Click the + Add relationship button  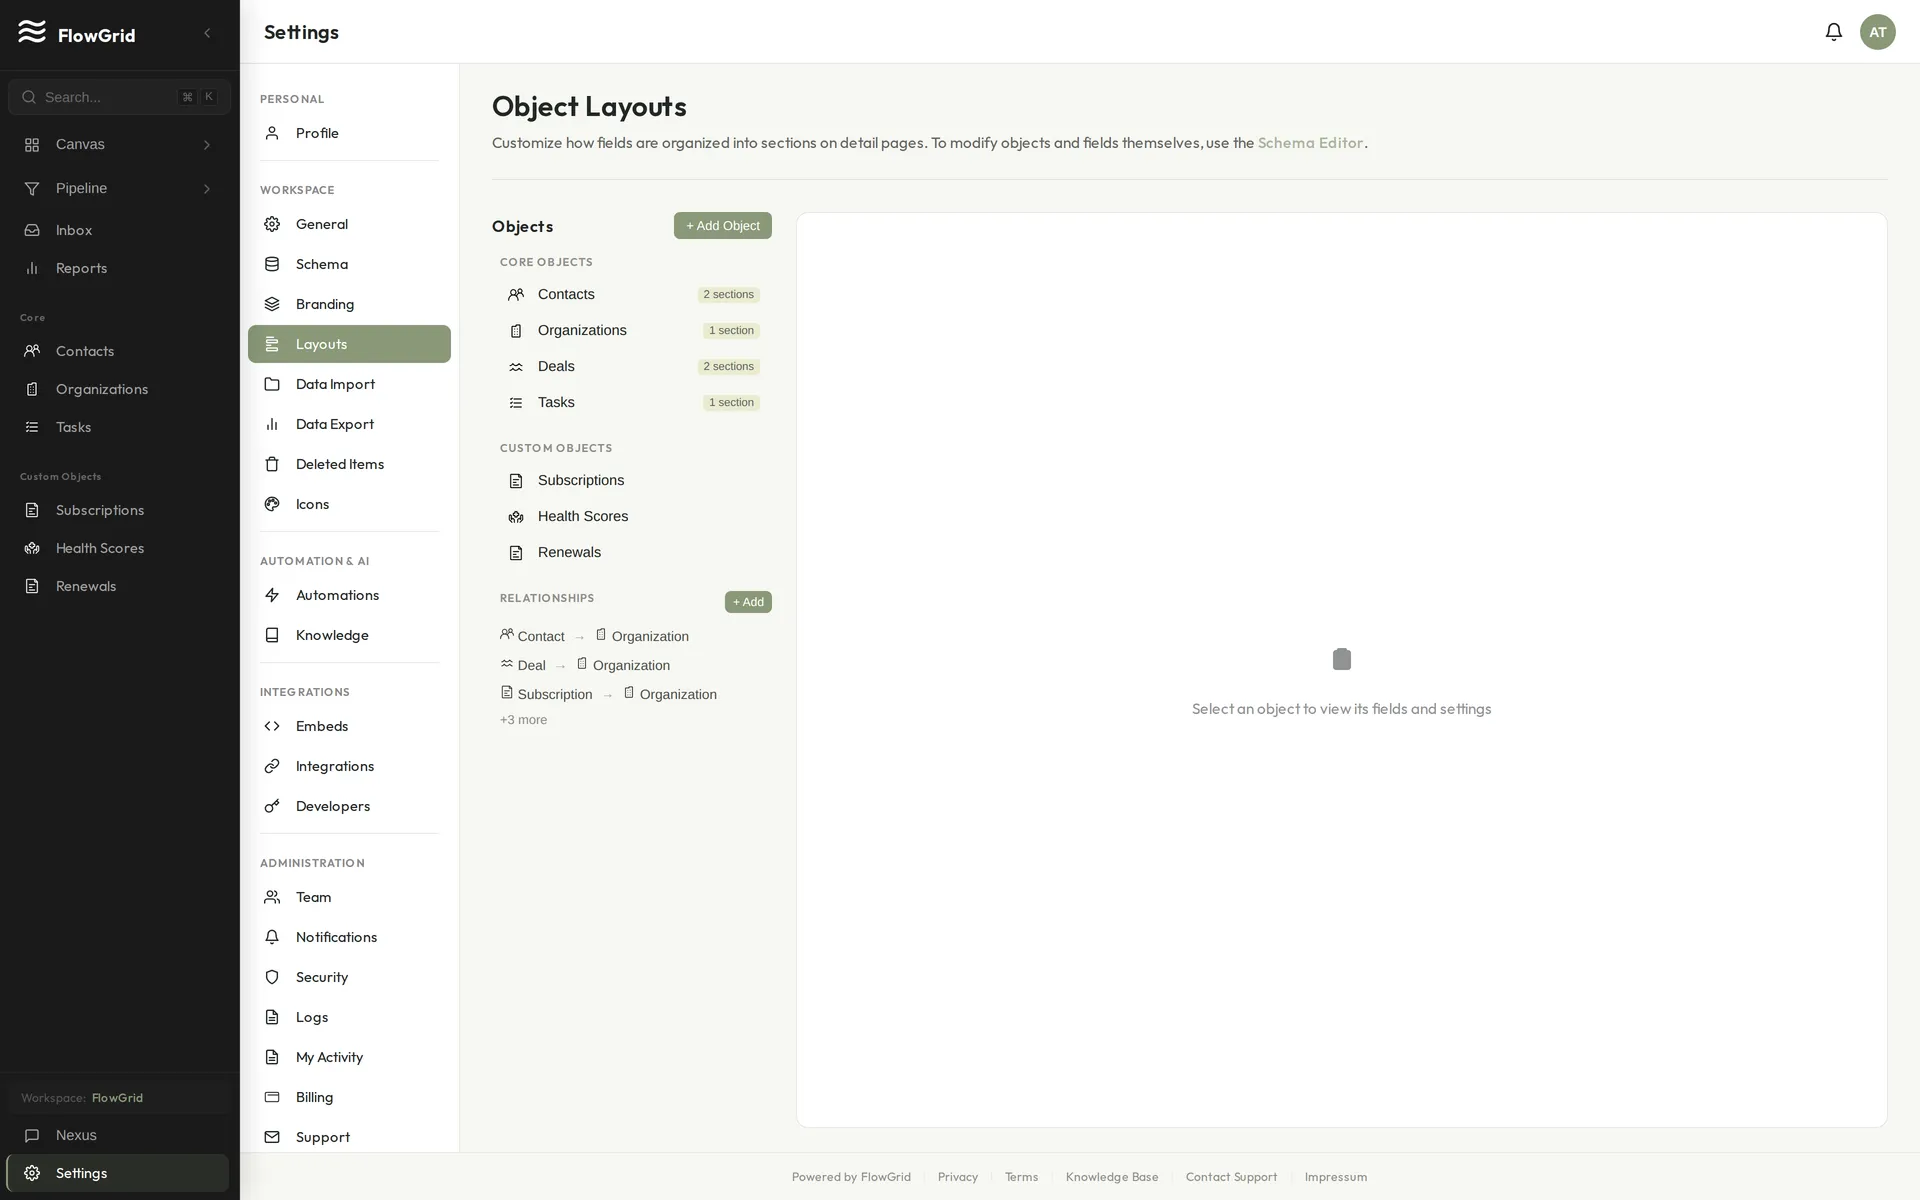pos(748,602)
